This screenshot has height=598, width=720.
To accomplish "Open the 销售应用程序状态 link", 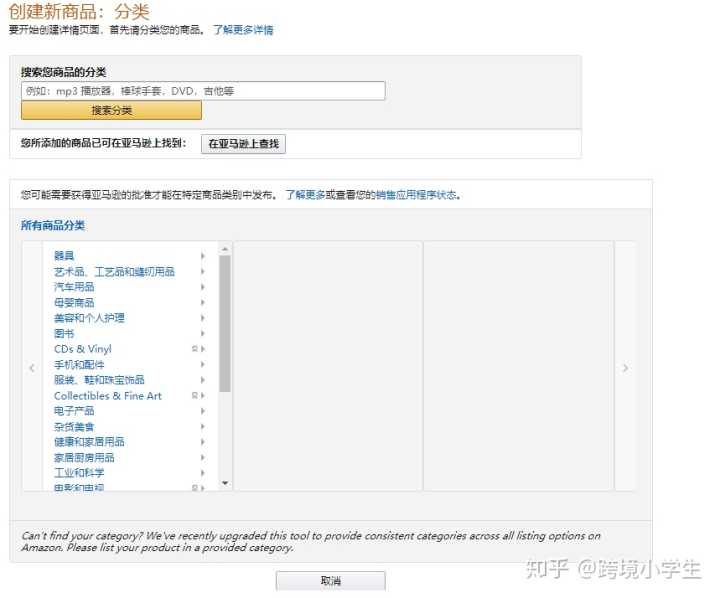I will (416, 195).
